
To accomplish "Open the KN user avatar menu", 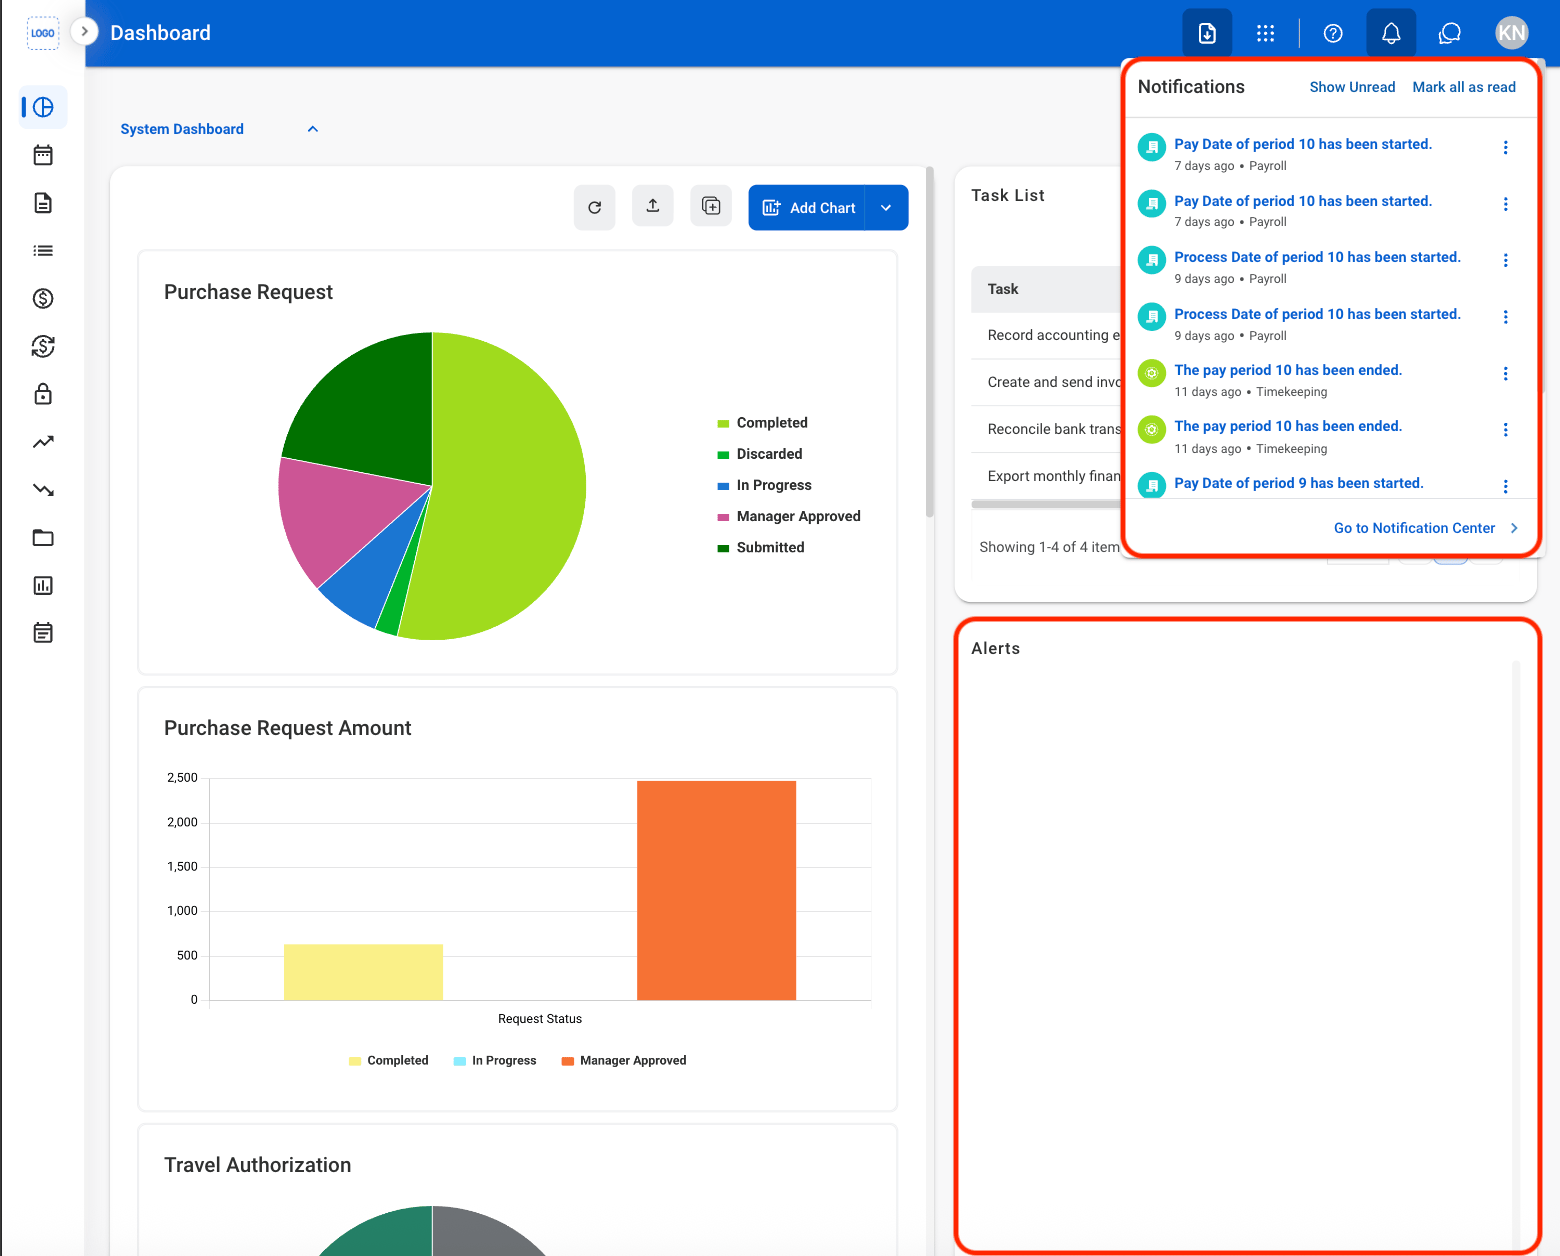I will click(x=1512, y=33).
